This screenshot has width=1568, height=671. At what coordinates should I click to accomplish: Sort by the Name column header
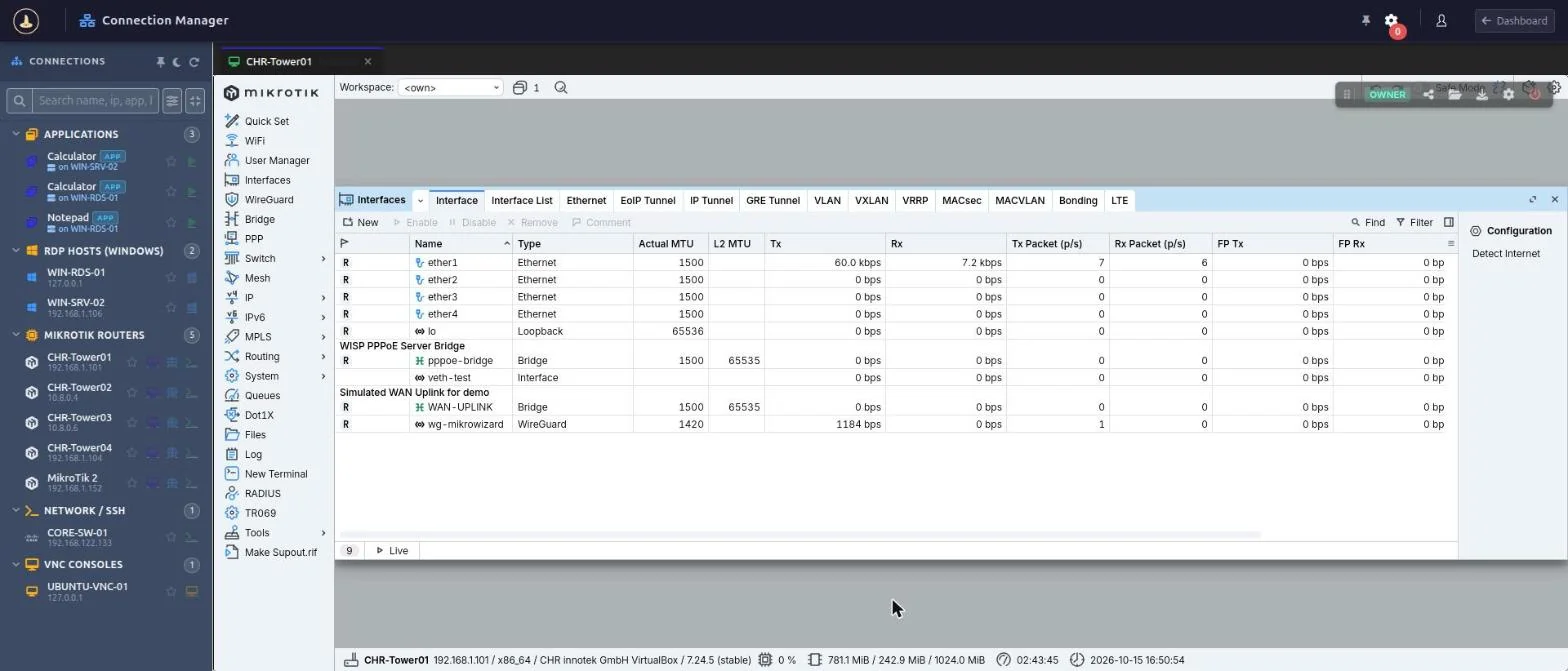pos(461,244)
